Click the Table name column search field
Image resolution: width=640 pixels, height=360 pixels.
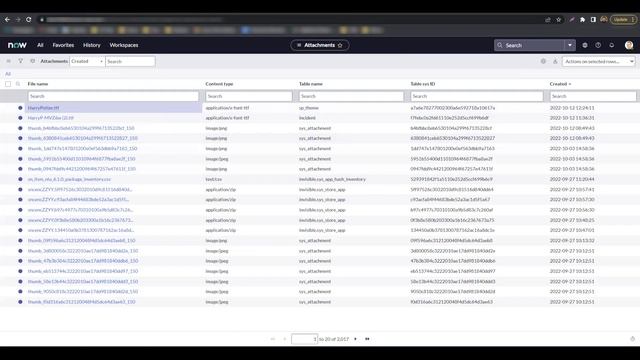point(351,96)
